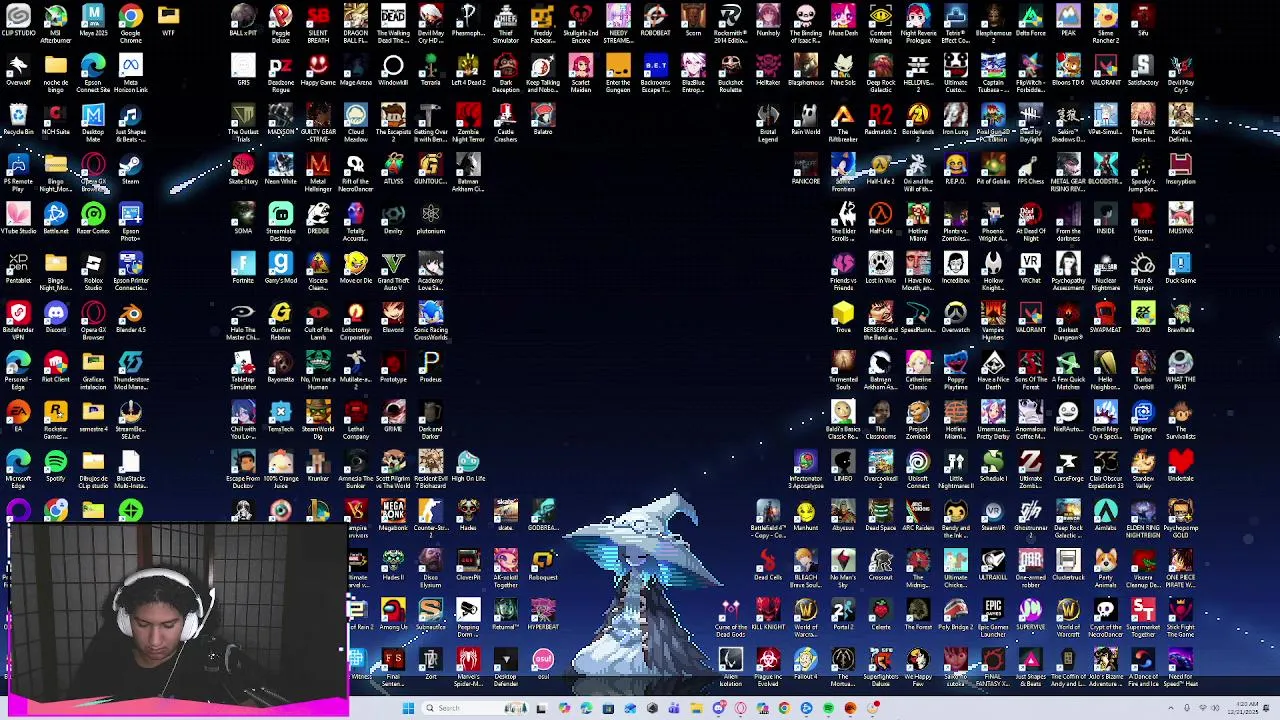1280x720 pixels.
Task: Open the SOMA game icon
Action: tap(243, 219)
